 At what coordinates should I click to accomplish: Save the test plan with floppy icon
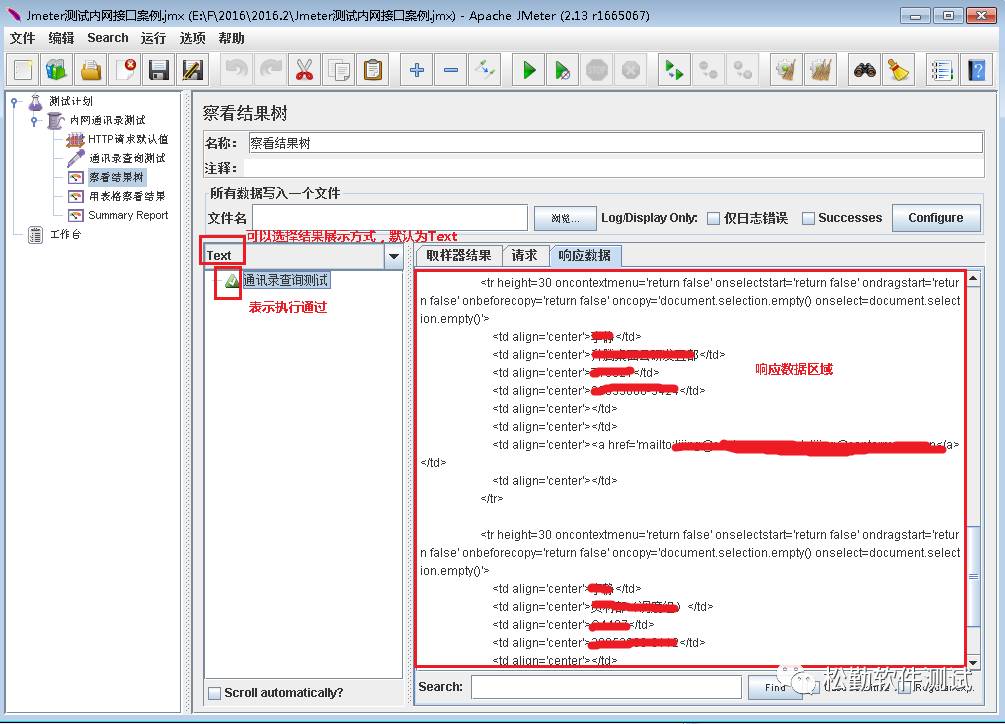click(159, 70)
